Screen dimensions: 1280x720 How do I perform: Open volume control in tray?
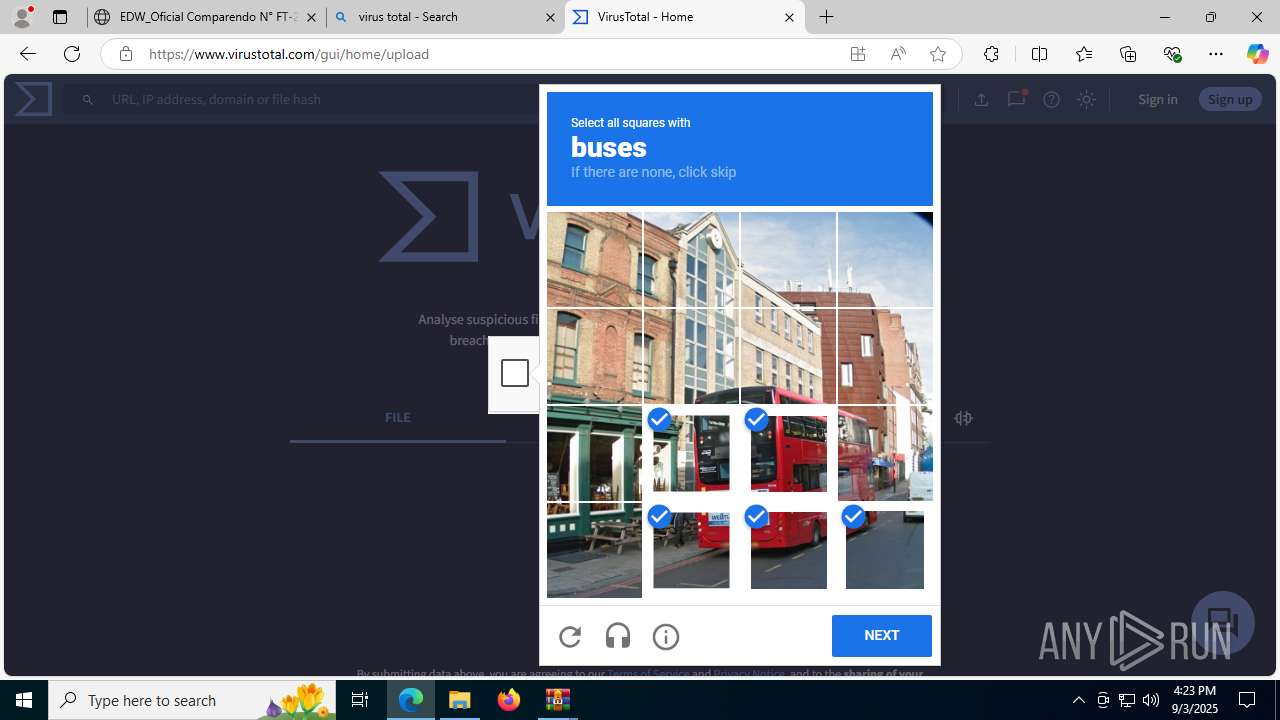tap(1151, 700)
